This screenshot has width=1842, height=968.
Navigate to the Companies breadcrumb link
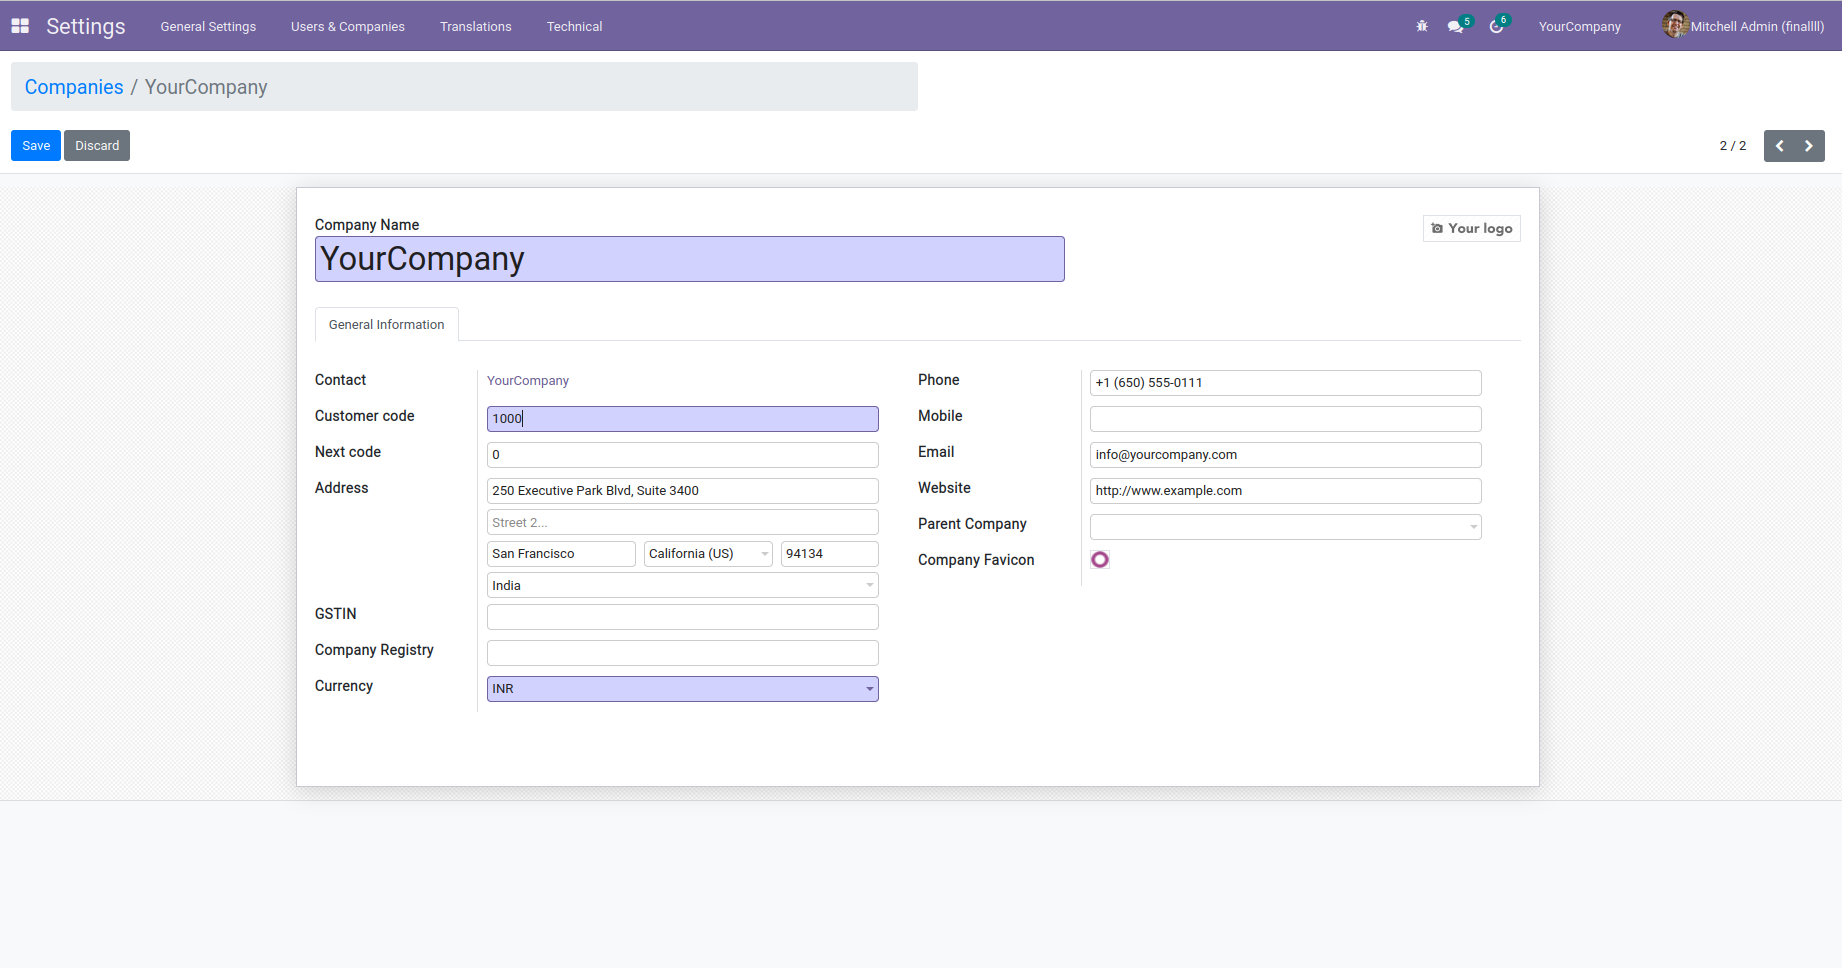(74, 87)
